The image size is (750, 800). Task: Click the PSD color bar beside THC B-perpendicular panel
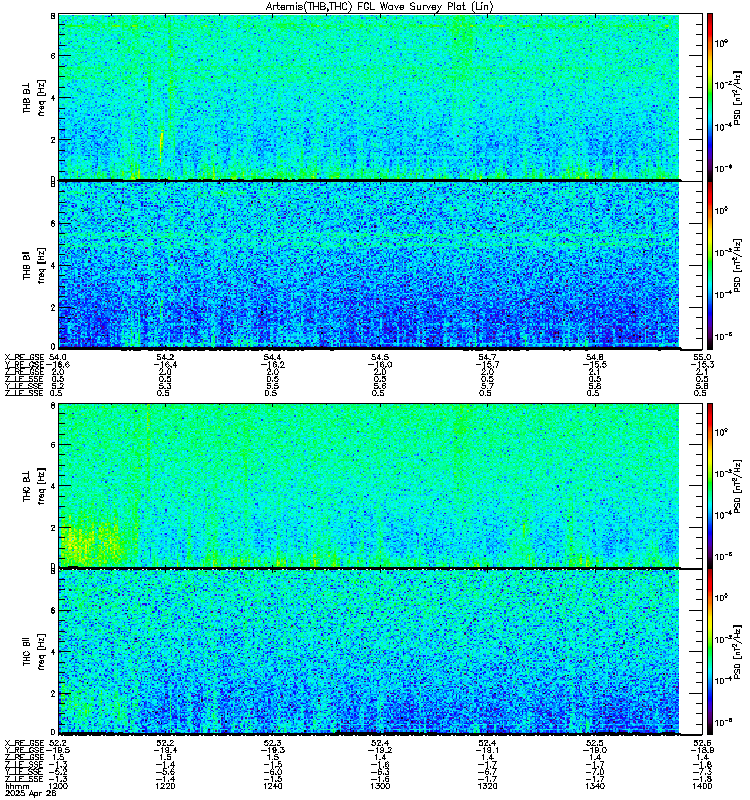[x=710, y=485]
